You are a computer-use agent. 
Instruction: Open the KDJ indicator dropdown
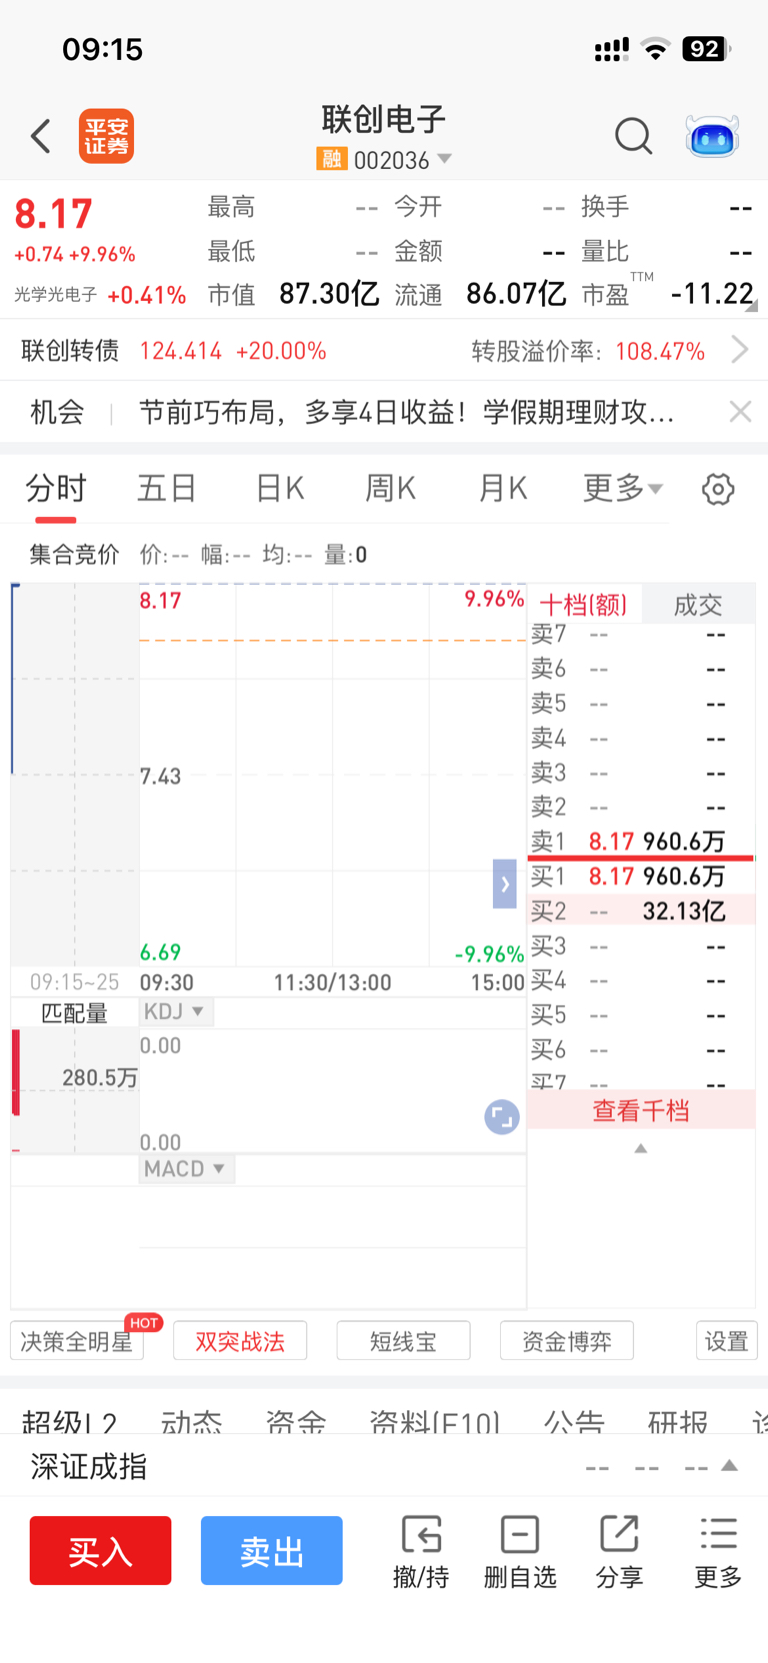click(x=175, y=1011)
